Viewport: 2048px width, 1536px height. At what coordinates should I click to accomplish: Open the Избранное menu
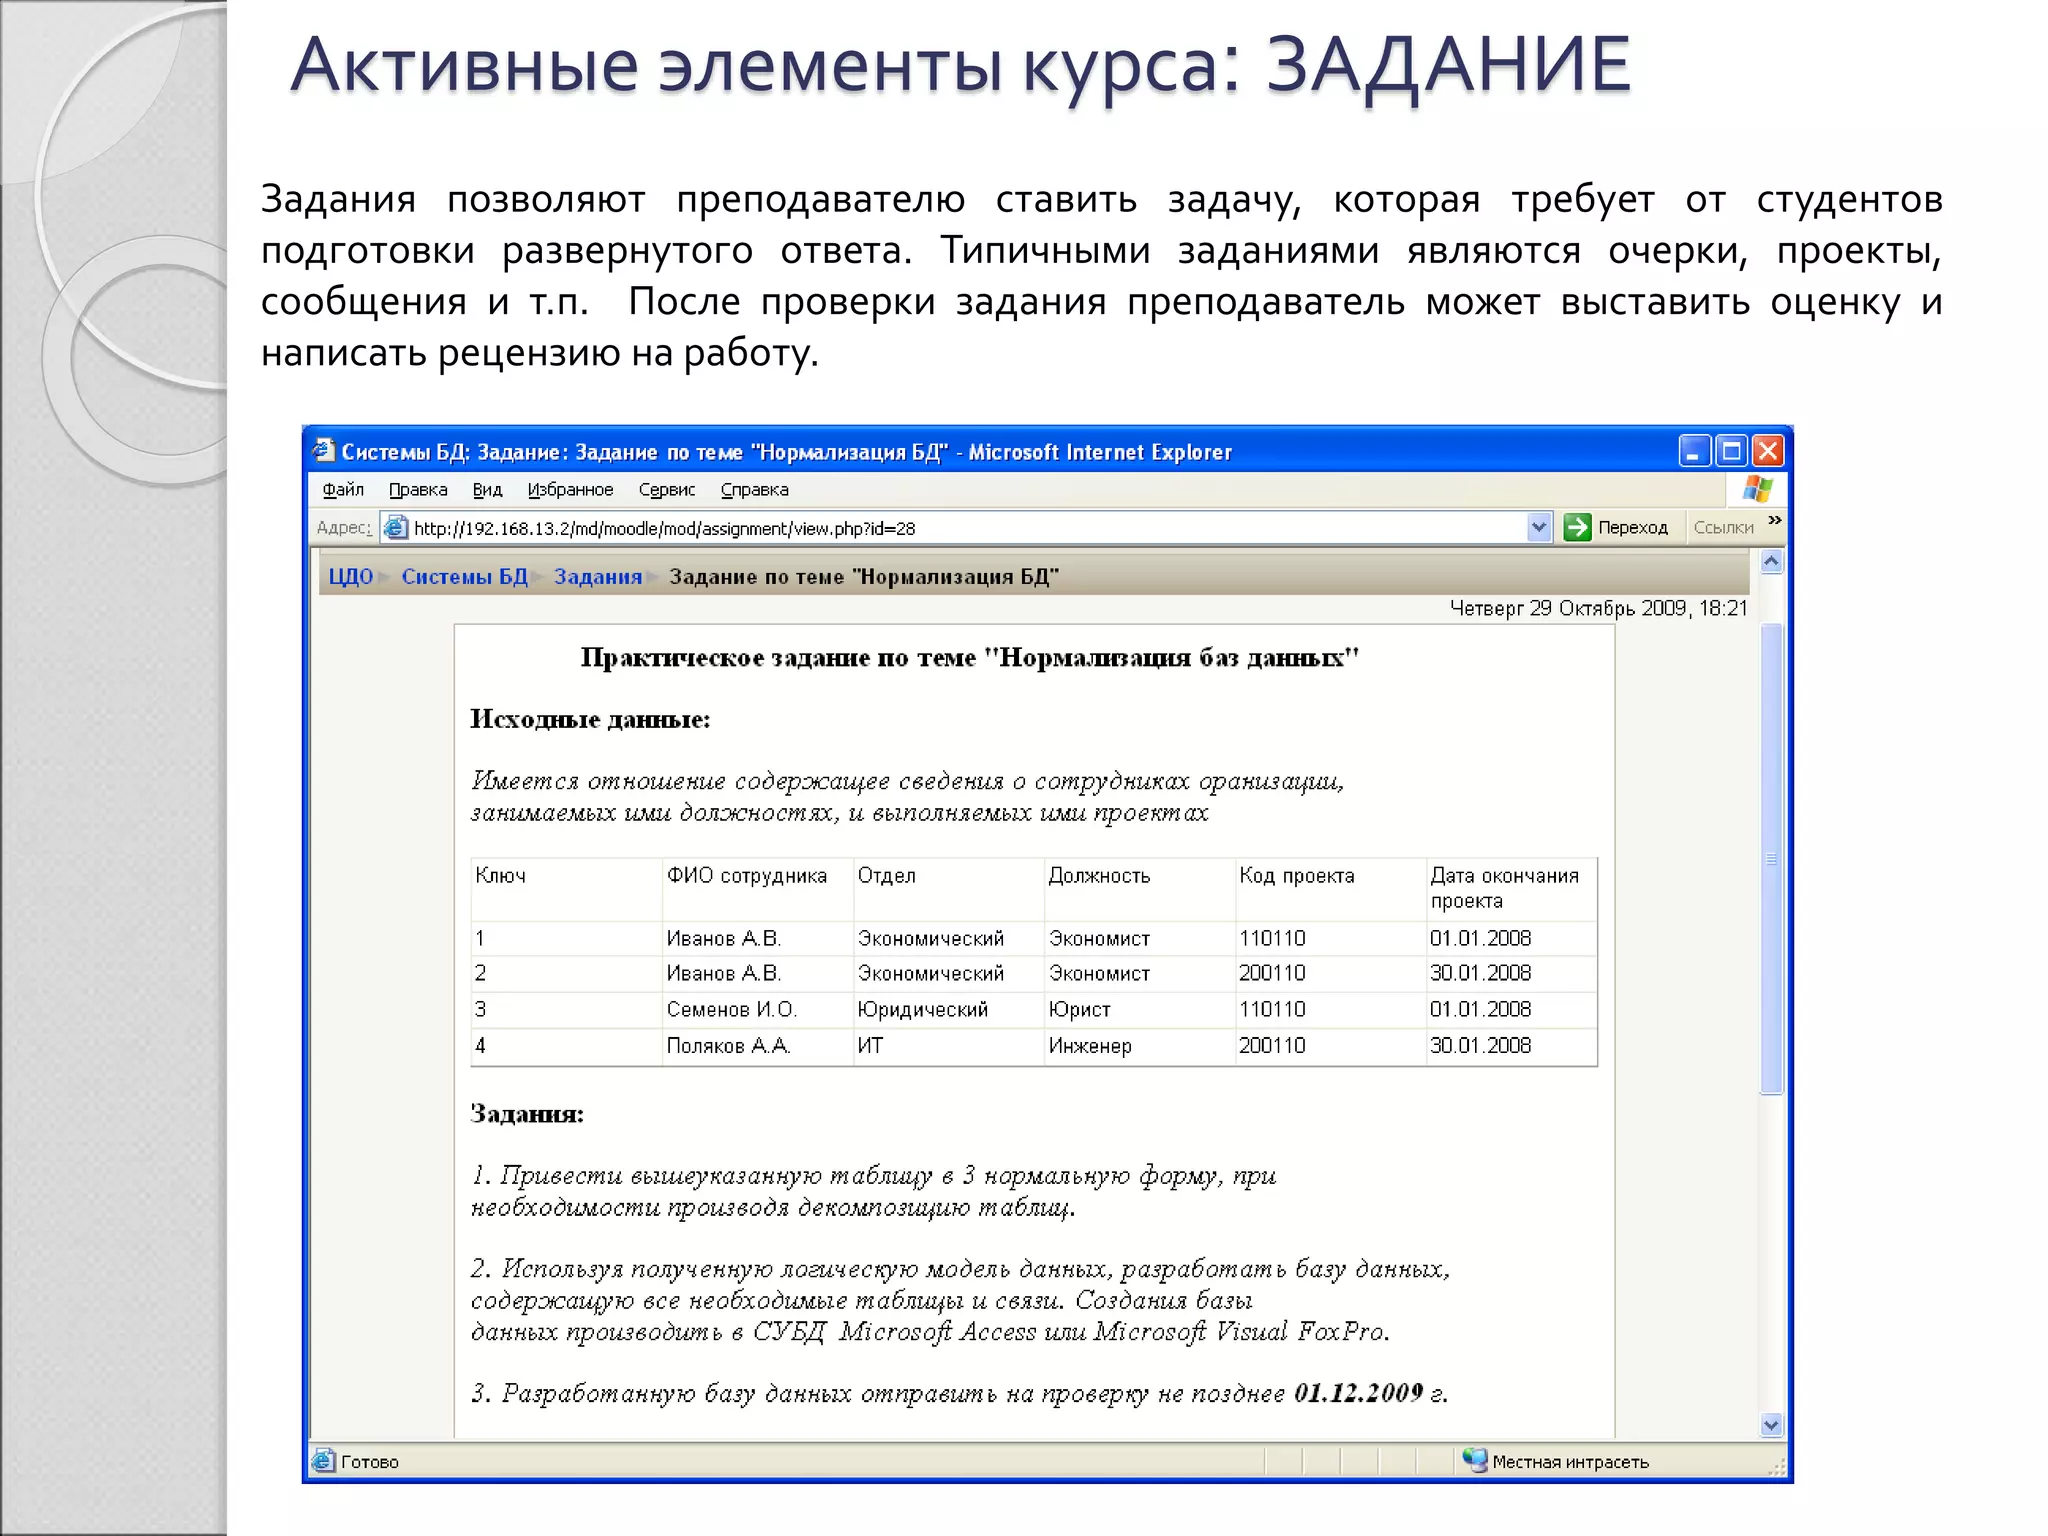pos(570,489)
